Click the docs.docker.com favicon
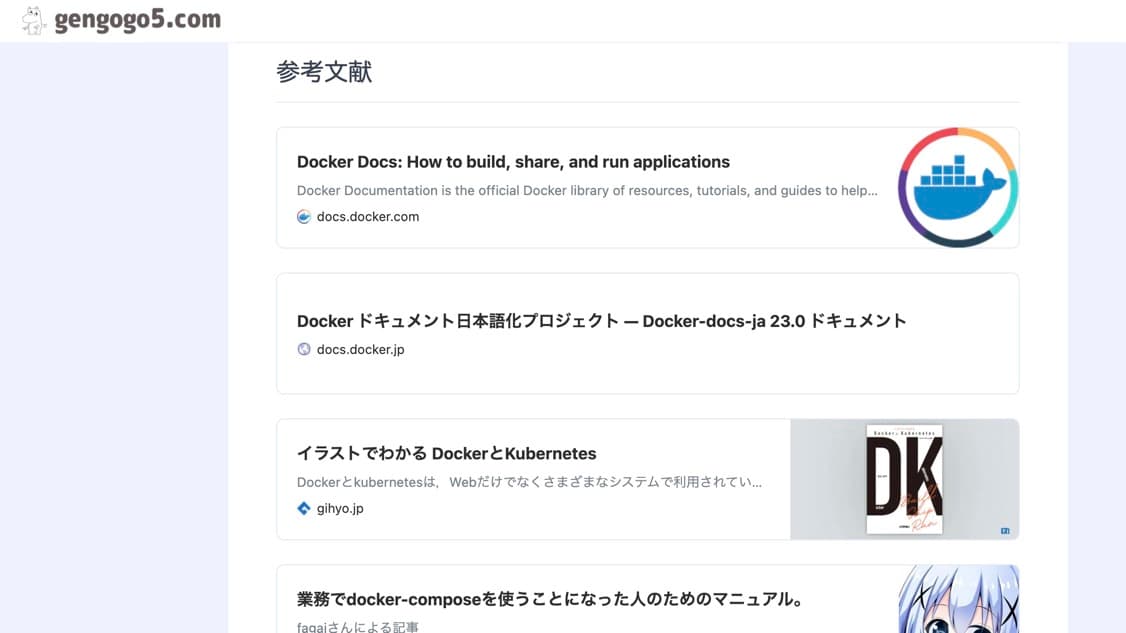The width and height of the screenshot is (1126, 633). tap(304, 217)
